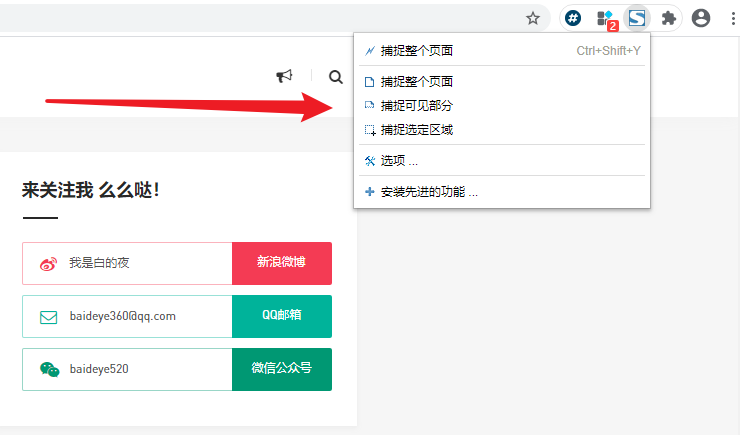
Task: Click the 来关注我 么么哒! heading
Action: [91, 191]
